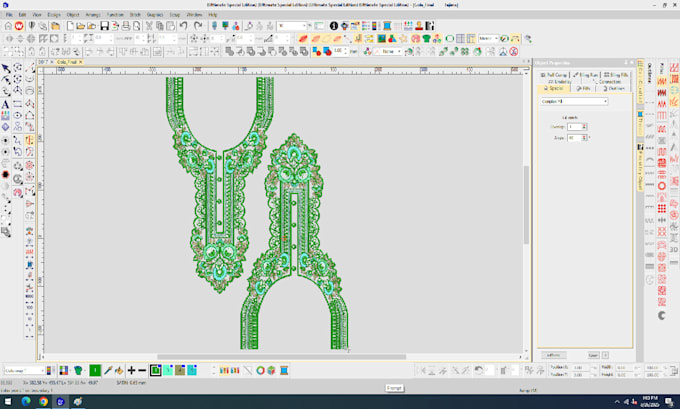Select the green color 1 swatch

click(95, 370)
